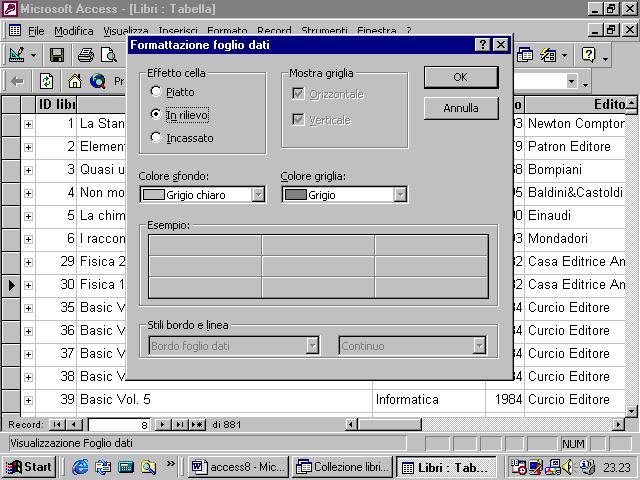
Task: Click the vertical scrollbar down arrow
Action: tap(631, 411)
